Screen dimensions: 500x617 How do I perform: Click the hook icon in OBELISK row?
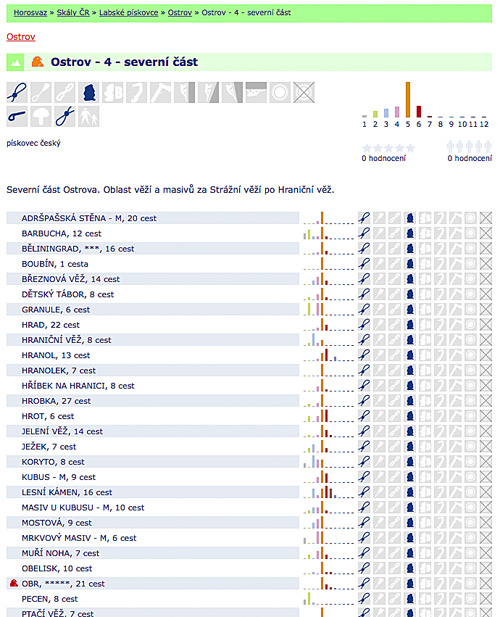440,568
